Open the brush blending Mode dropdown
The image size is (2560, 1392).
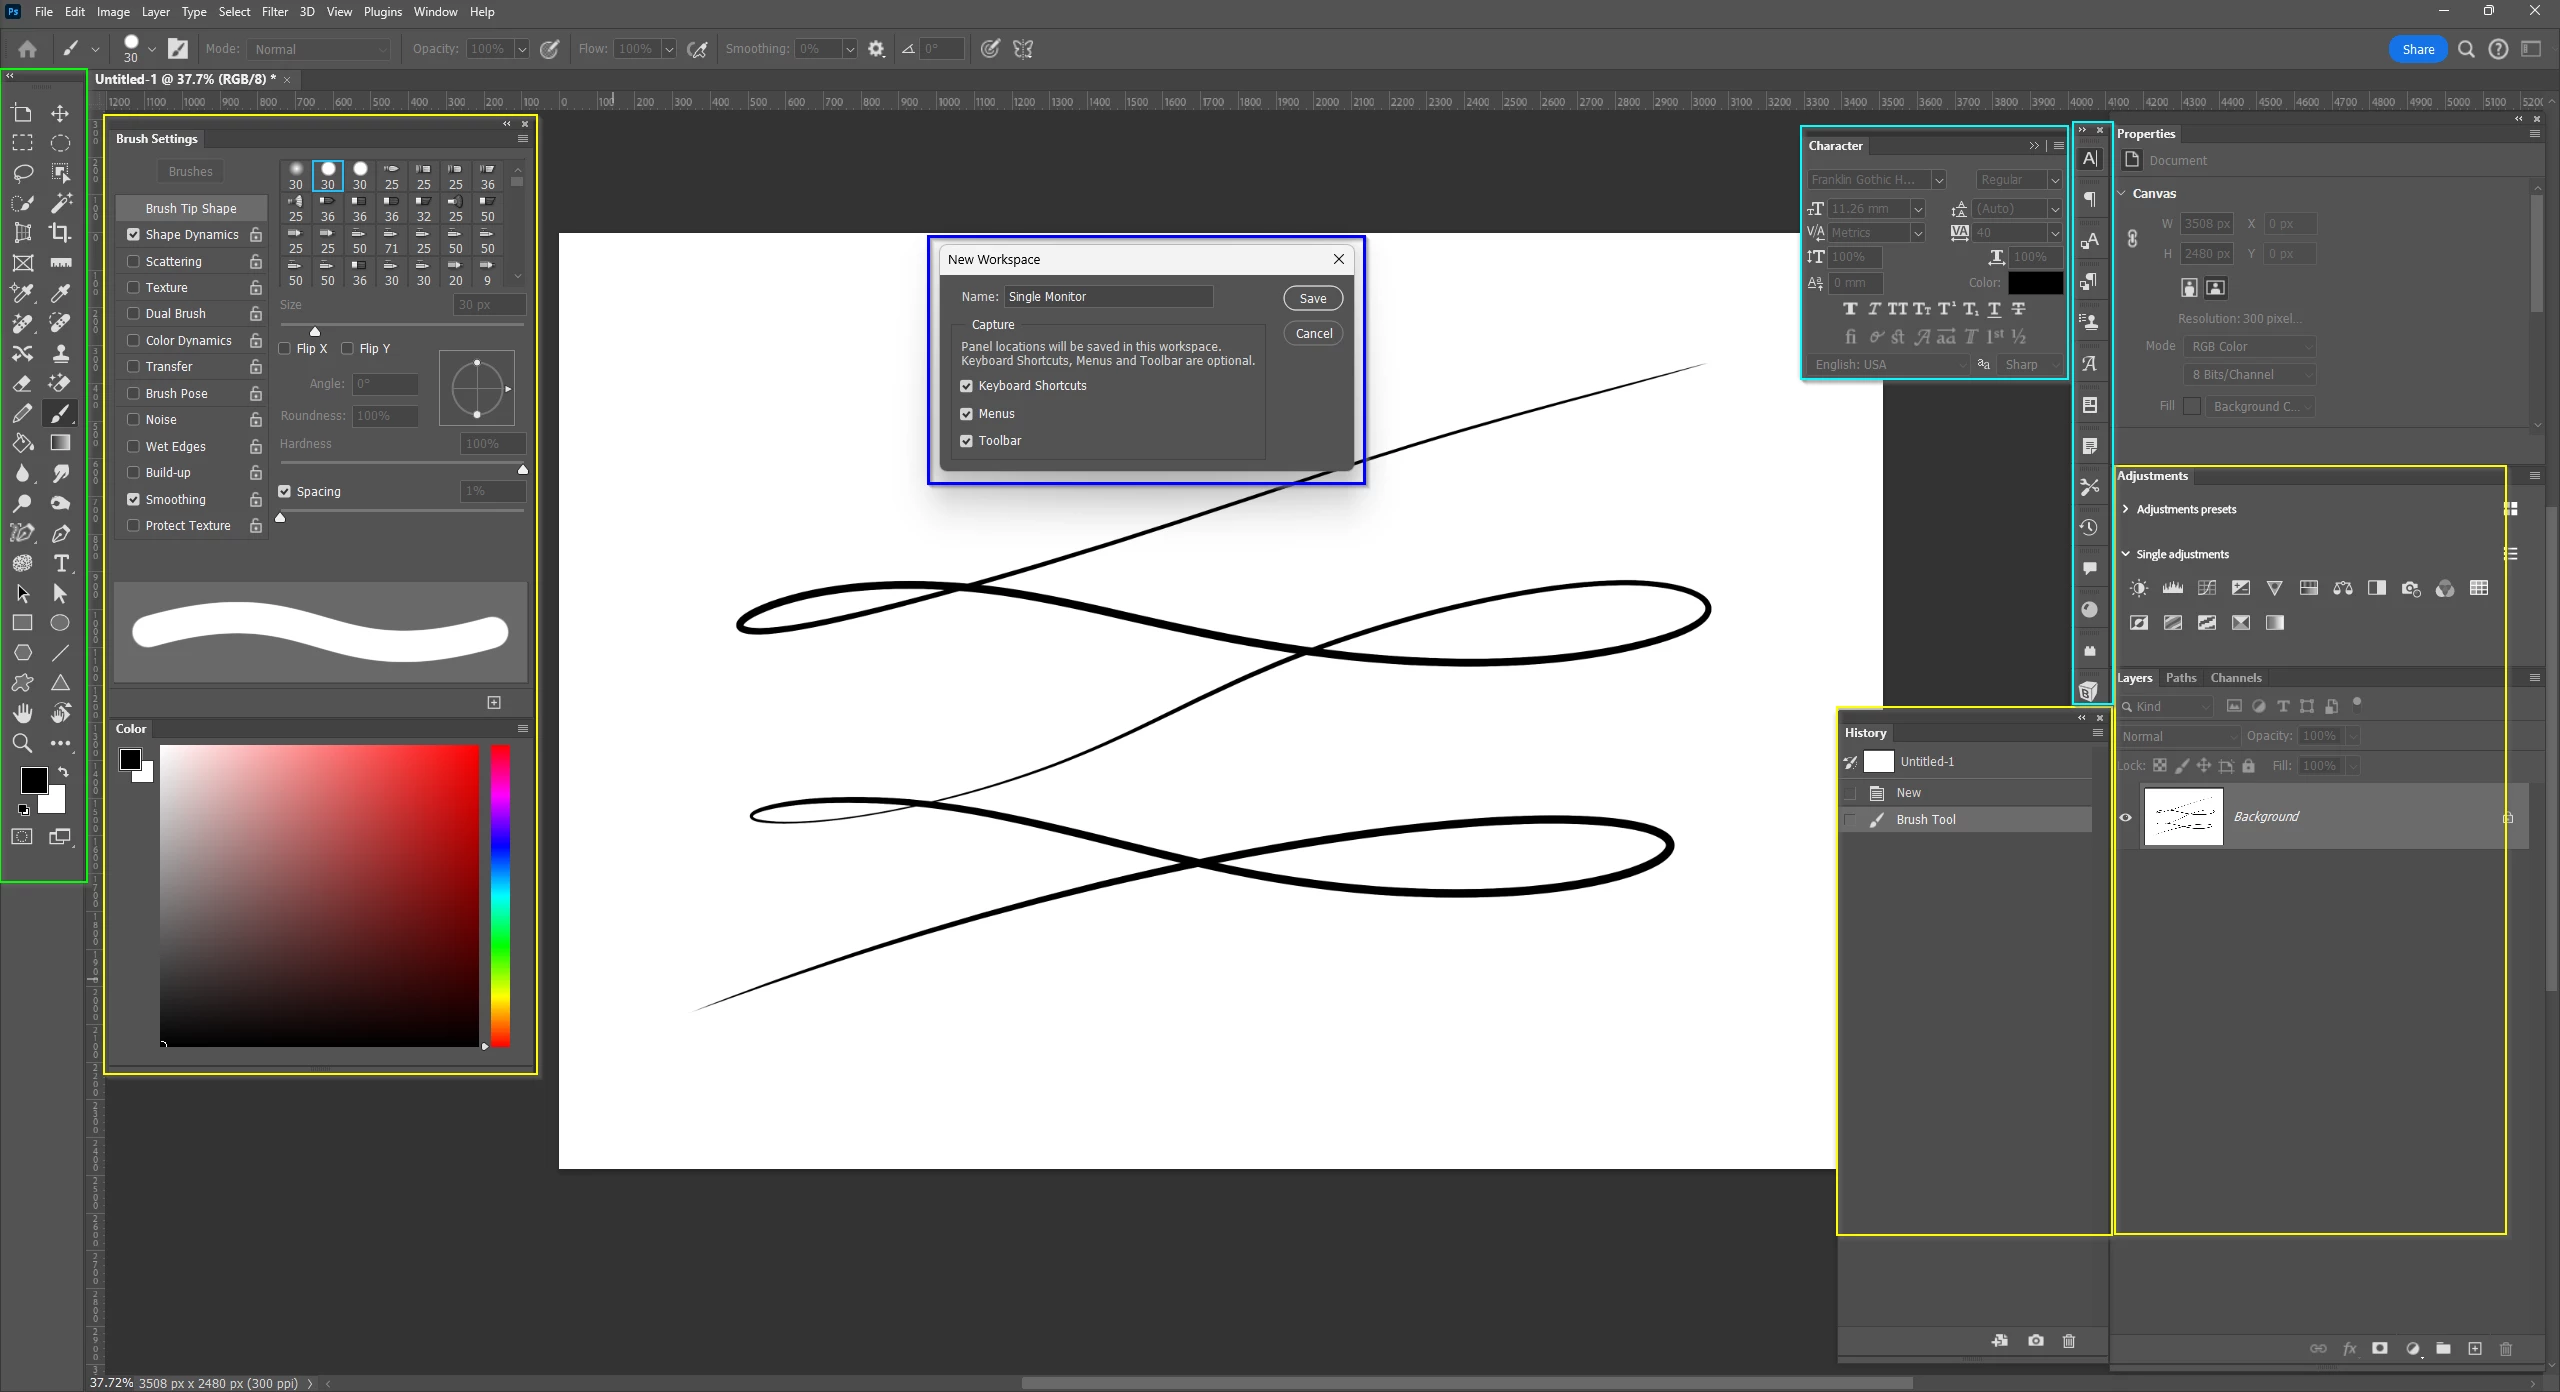coord(319,49)
